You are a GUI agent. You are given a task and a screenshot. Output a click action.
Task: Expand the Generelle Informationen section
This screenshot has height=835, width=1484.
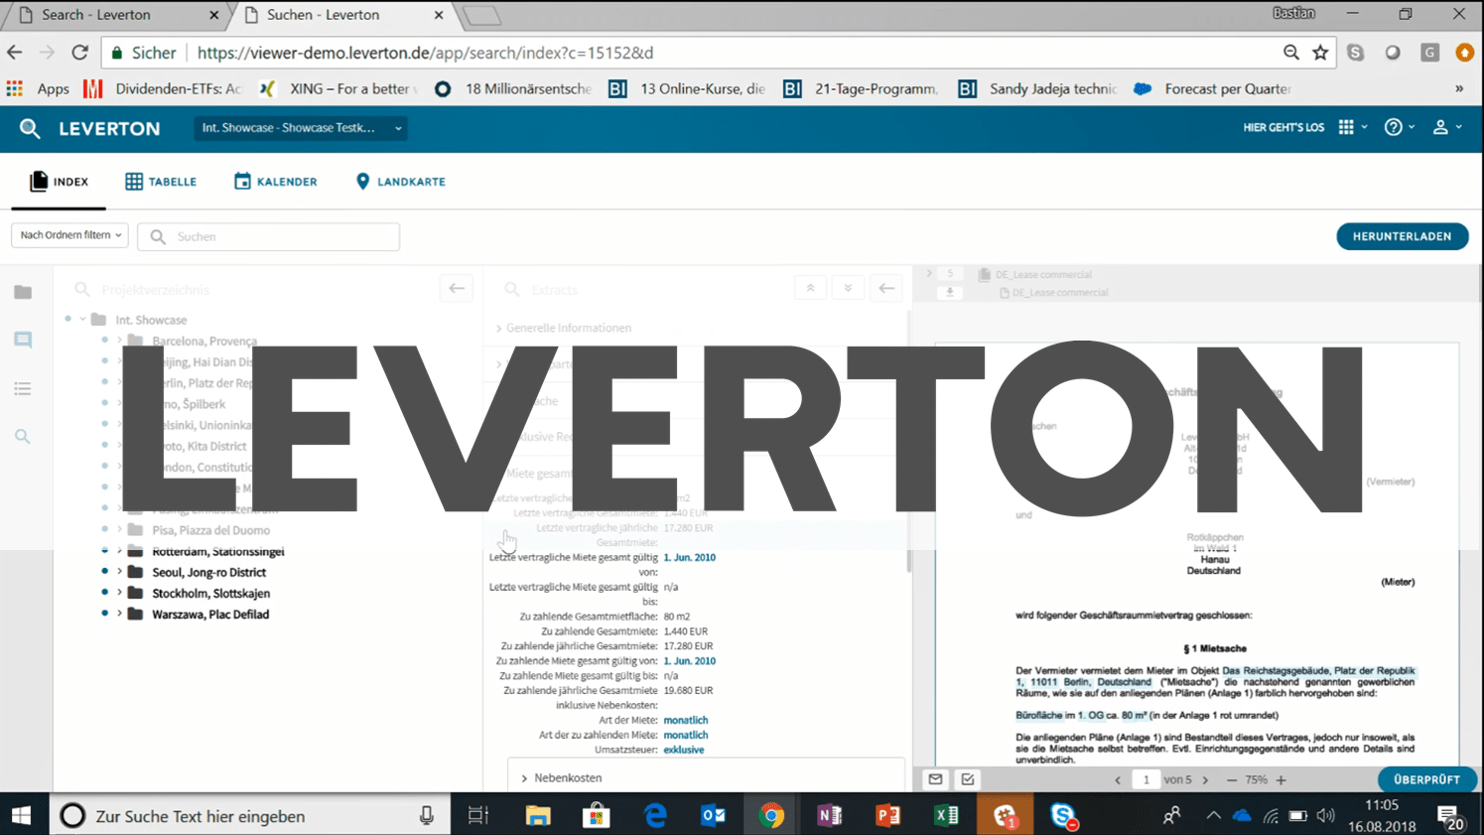tap(499, 328)
